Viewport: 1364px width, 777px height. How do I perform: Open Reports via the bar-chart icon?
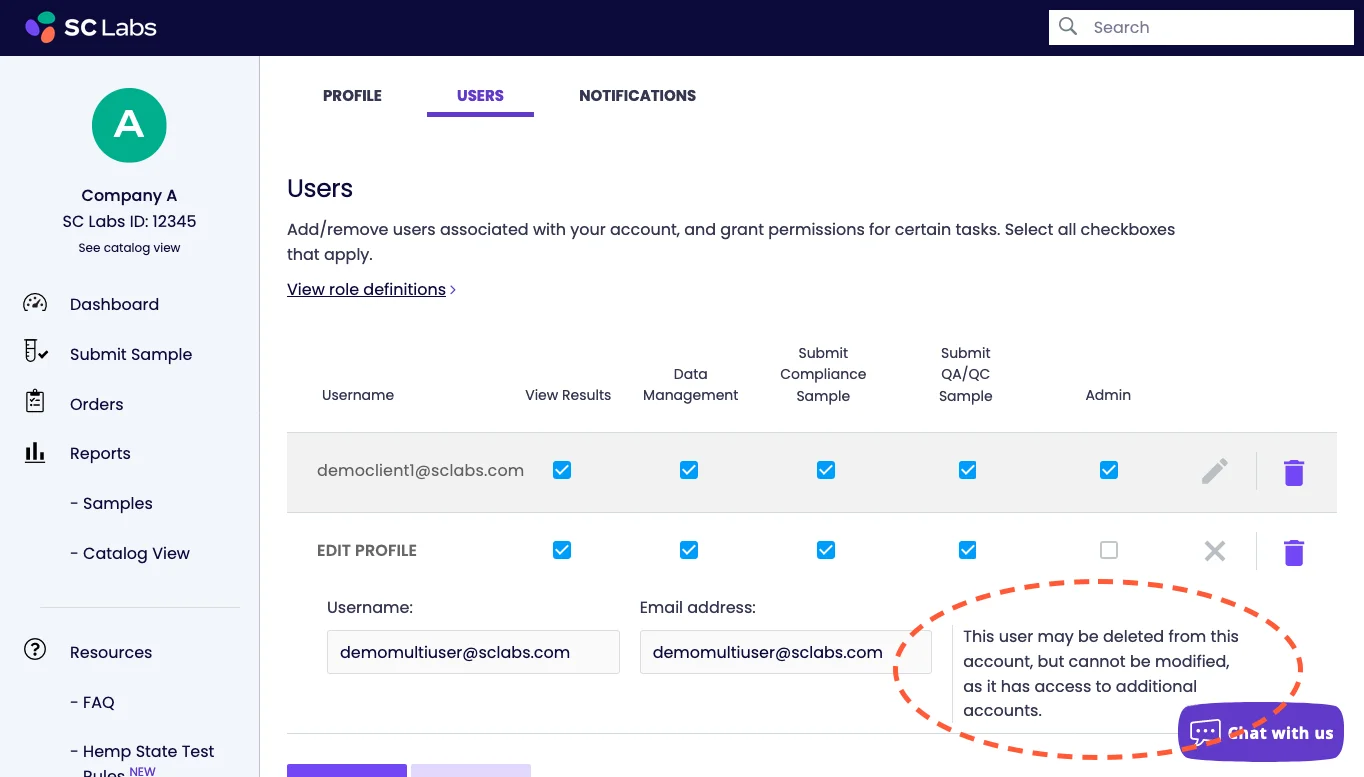34,453
